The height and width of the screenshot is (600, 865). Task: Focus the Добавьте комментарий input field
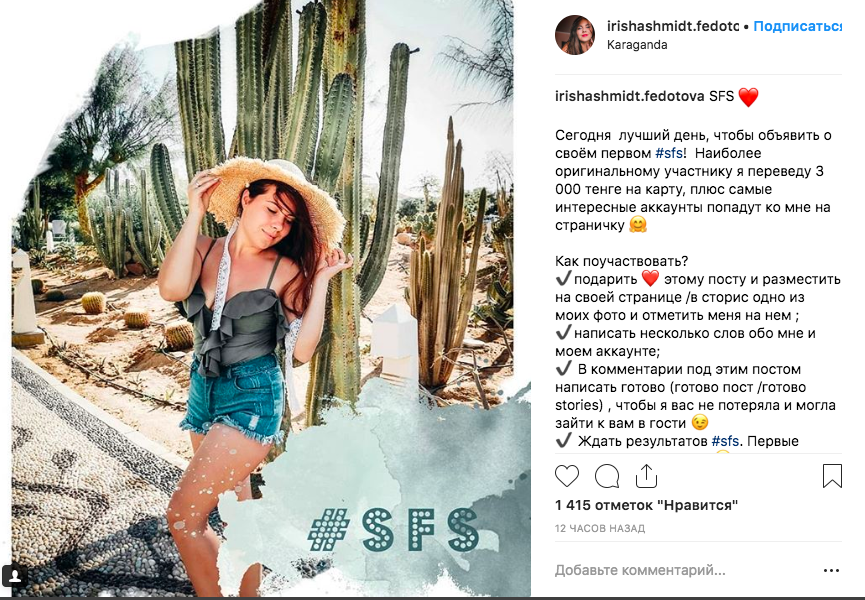tap(680, 571)
